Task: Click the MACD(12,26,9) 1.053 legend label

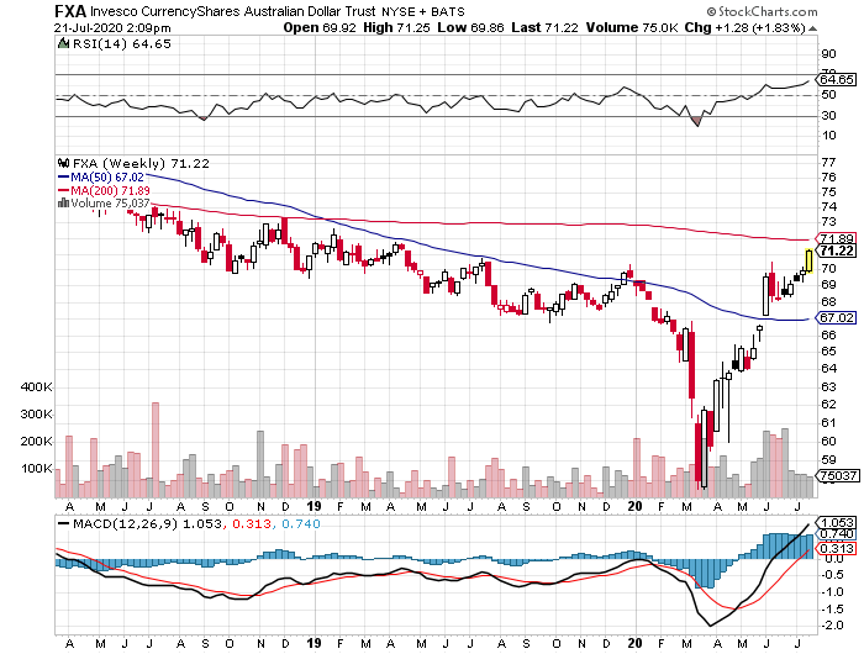Action: 147,523
